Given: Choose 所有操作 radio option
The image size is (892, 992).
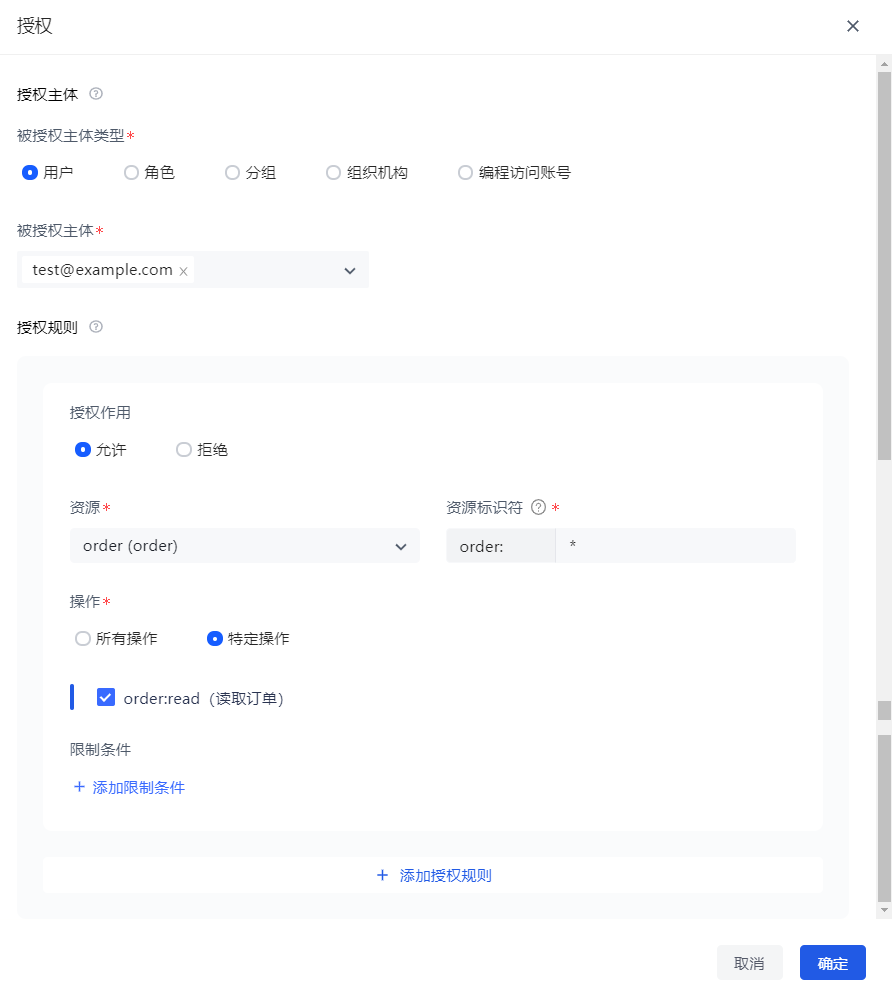Looking at the screenshot, I should pyautogui.click(x=83, y=638).
